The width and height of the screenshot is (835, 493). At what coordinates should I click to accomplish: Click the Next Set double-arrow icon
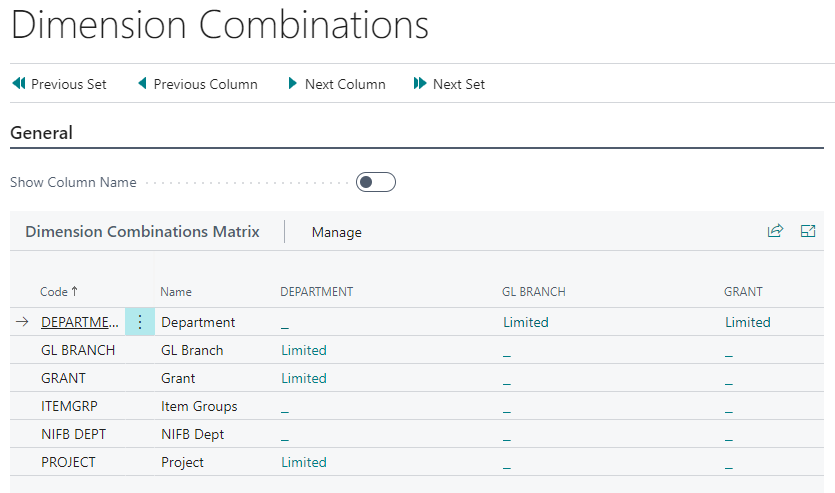pyautogui.click(x=420, y=84)
